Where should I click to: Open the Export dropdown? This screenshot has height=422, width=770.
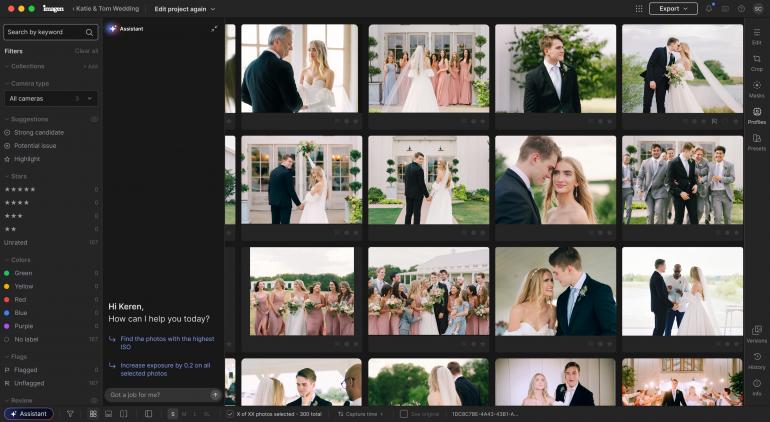(673, 9)
